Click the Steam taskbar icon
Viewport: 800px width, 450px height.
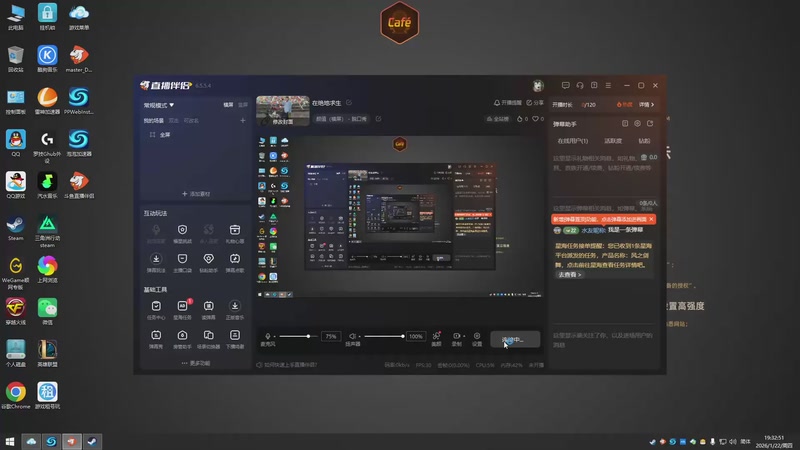pyautogui.click(x=92, y=441)
